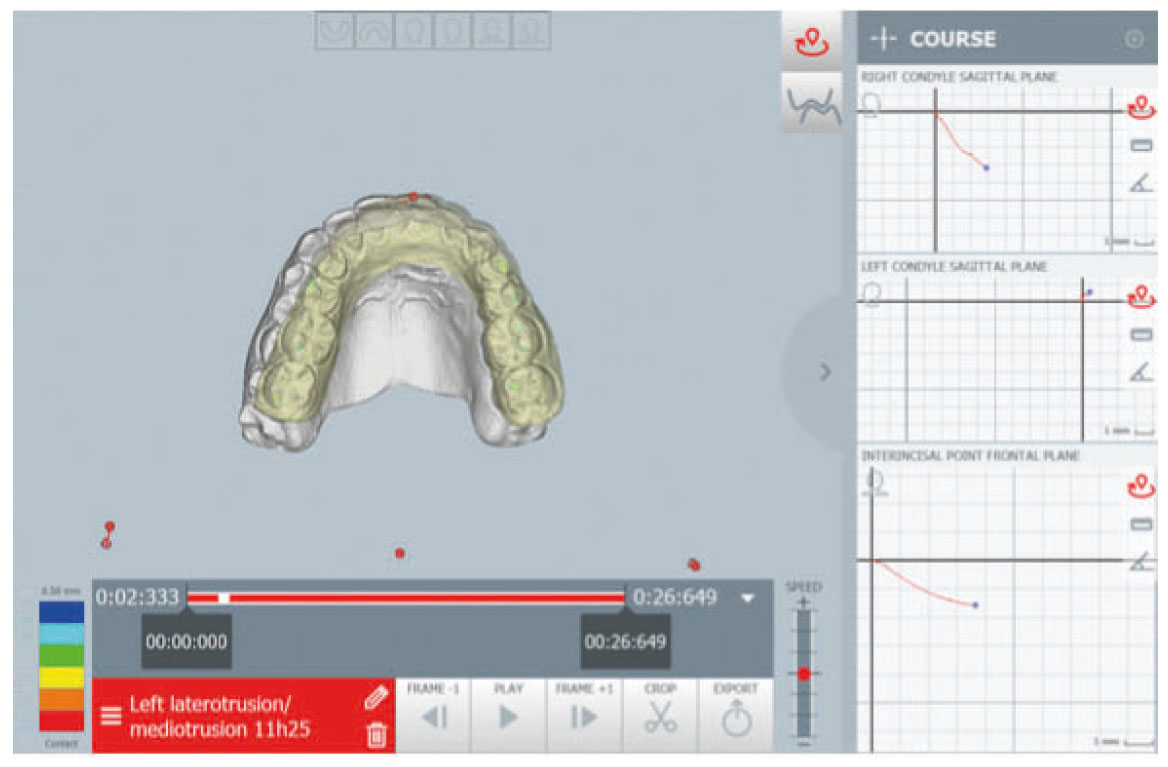Screen dimensions: 1168x767
Task: Click the orange contact distance swatch
Action: tap(61, 699)
